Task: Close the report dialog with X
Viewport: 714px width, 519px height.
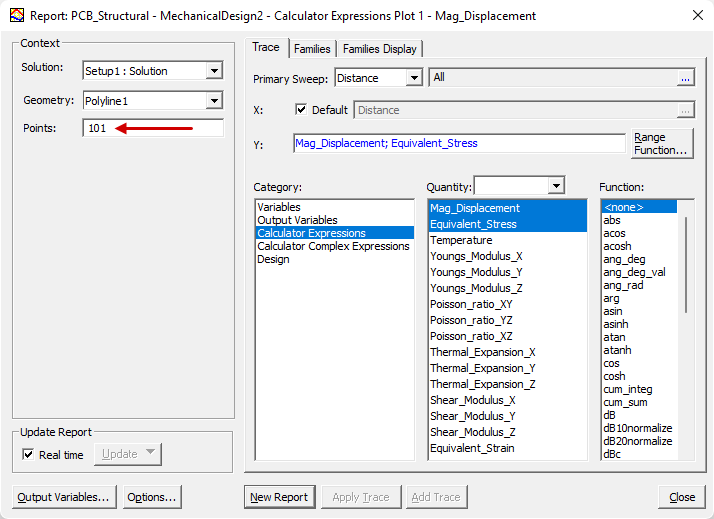Action: tap(696, 16)
